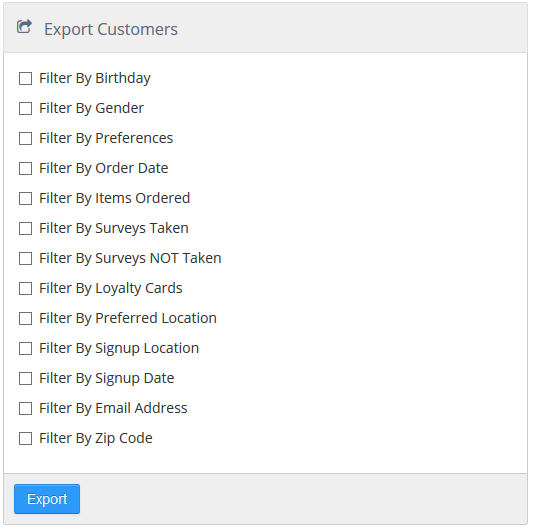Click the export share icon in header
Image resolution: width=533 pixels, height=530 pixels.
pyautogui.click(x=24, y=27)
